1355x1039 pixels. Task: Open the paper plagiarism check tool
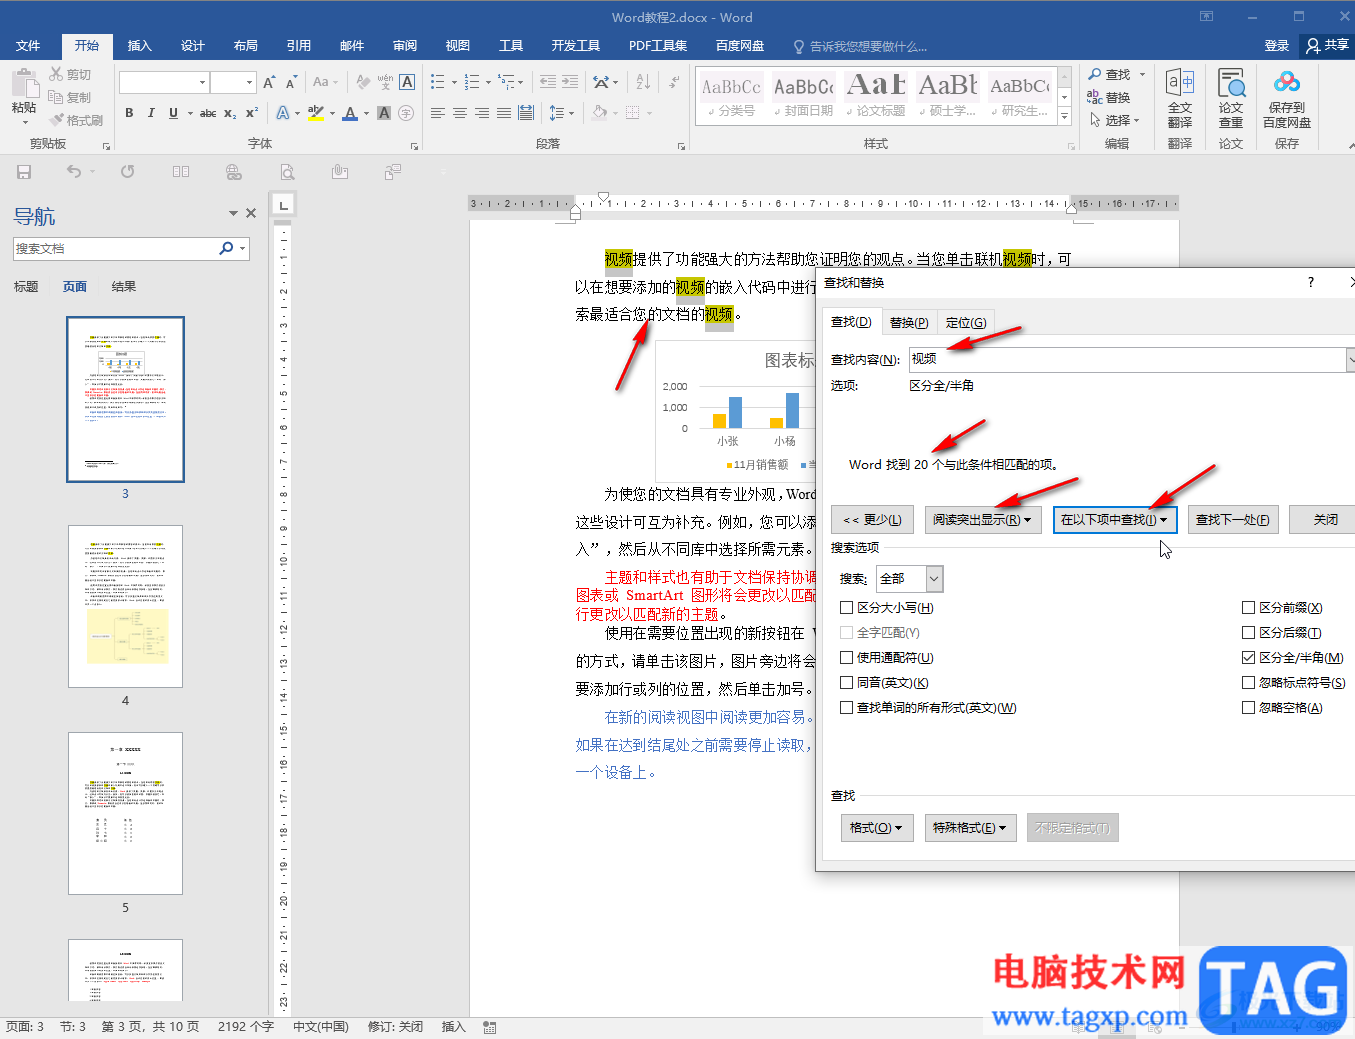coord(1231,99)
